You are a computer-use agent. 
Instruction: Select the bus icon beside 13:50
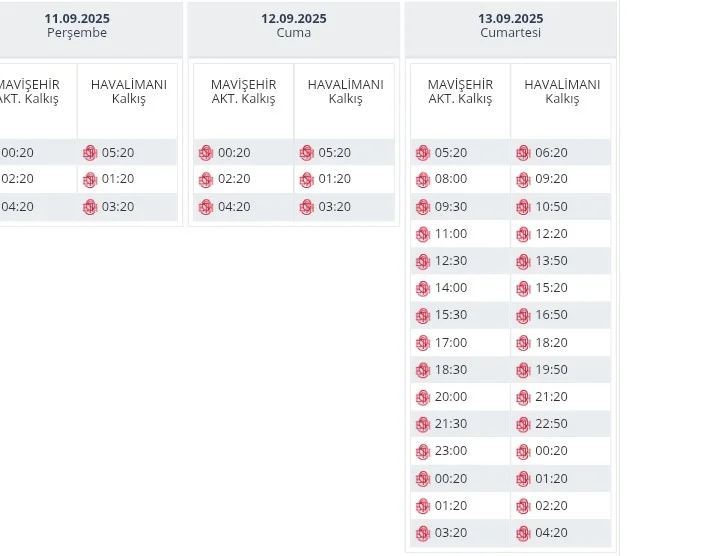tap(523, 261)
